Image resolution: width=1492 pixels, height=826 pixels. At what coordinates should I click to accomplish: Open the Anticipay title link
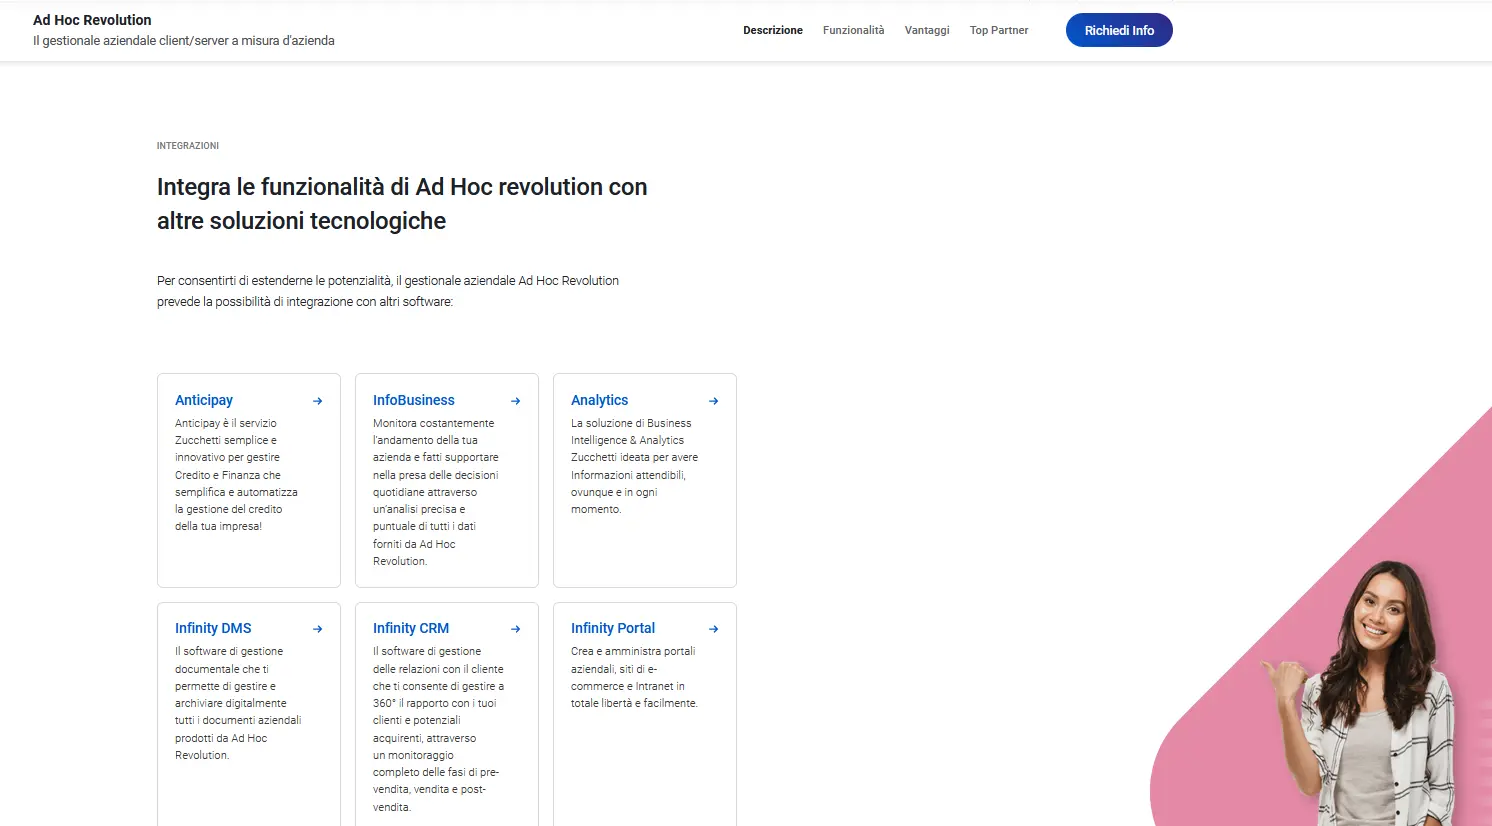tap(204, 400)
